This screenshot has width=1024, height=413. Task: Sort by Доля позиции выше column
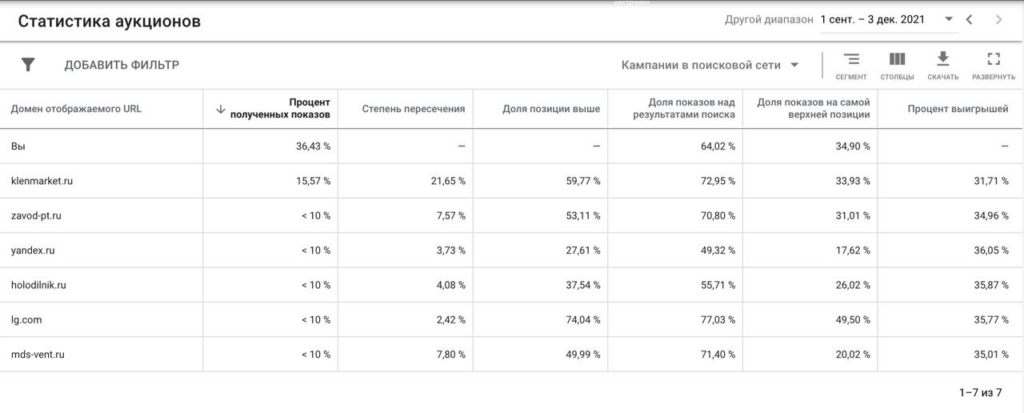[x=551, y=109]
